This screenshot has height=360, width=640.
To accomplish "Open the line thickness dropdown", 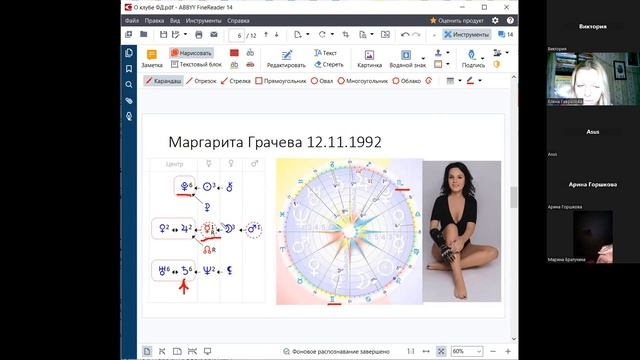I will tap(453, 81).
